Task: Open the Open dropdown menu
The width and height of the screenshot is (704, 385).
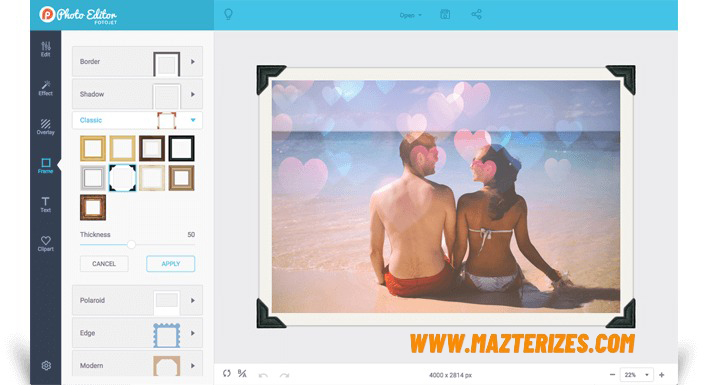Action: point(410,15)
